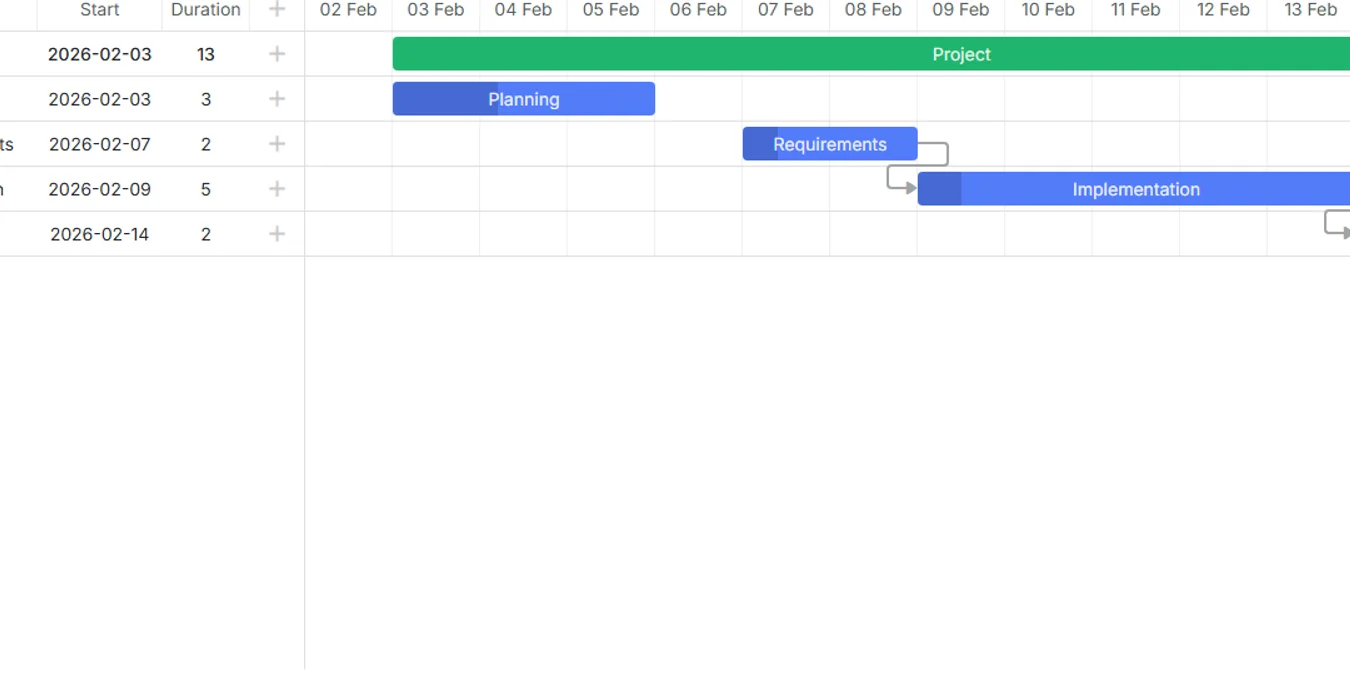Click the Start column header
This screenshot has width=1350, height=675.
click(x=100, y=10)
